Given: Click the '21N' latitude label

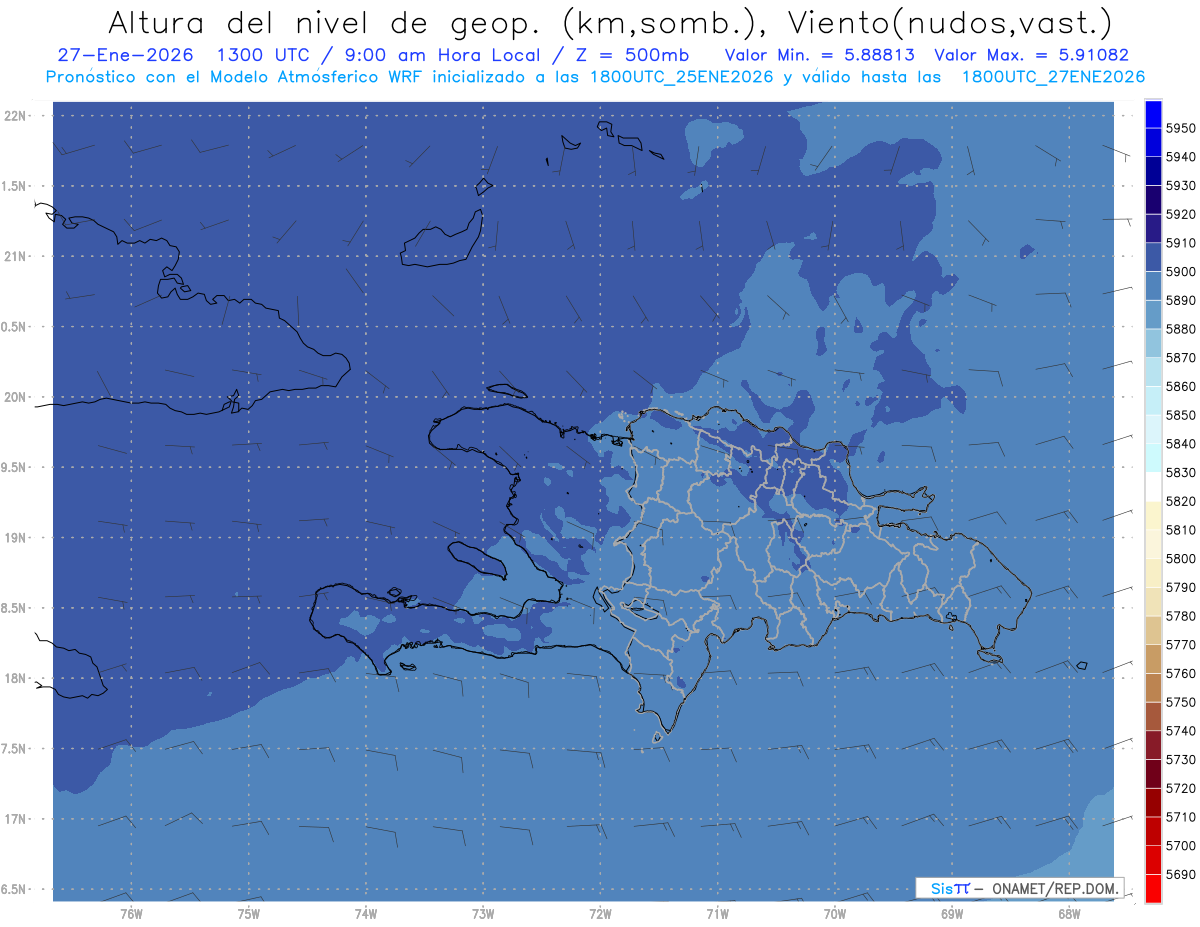Looking at the screenshot, I should pyautogui.click(x=17, y=256).
